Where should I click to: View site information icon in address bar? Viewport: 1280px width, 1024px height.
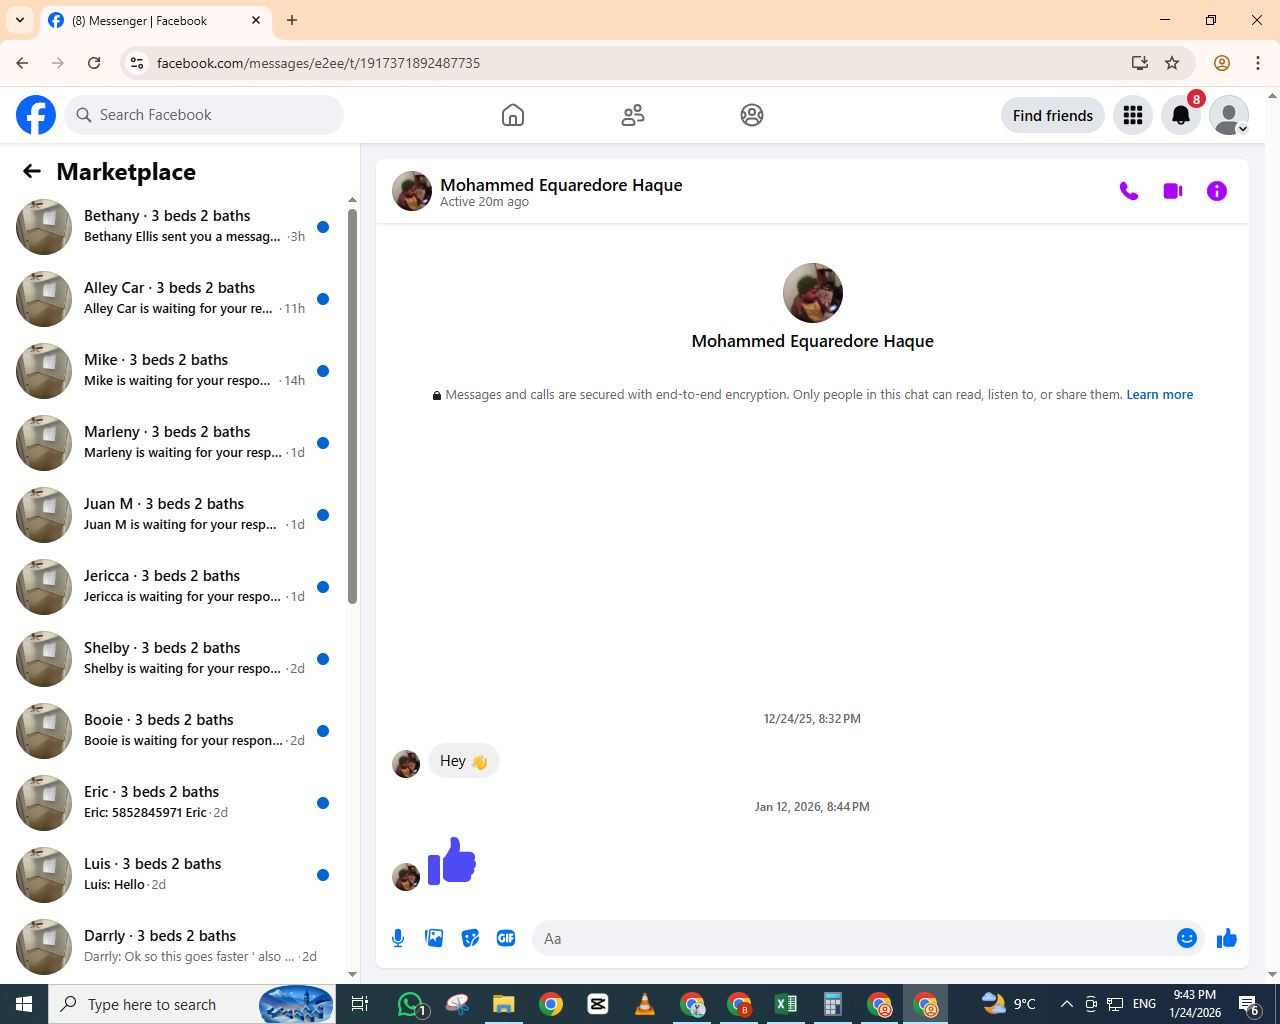pos(137,63)
